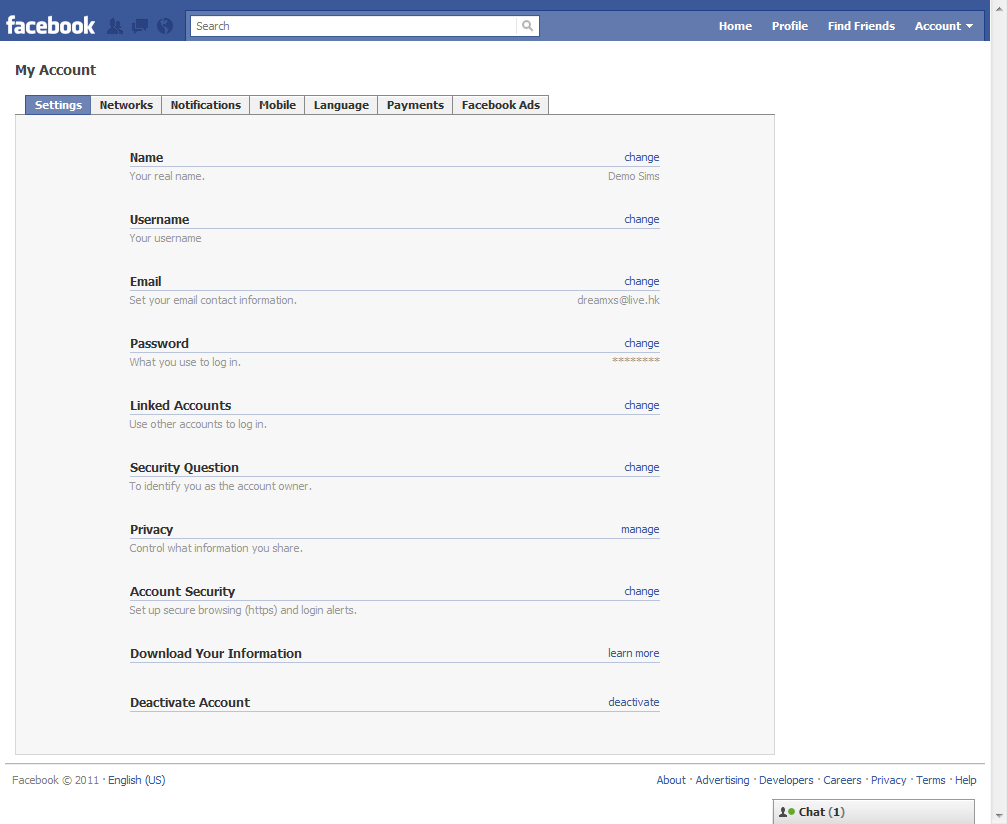The height and width of the screenshot is (824, 1007).
Task: Open the Careers footer link
Action: [842, 780]
